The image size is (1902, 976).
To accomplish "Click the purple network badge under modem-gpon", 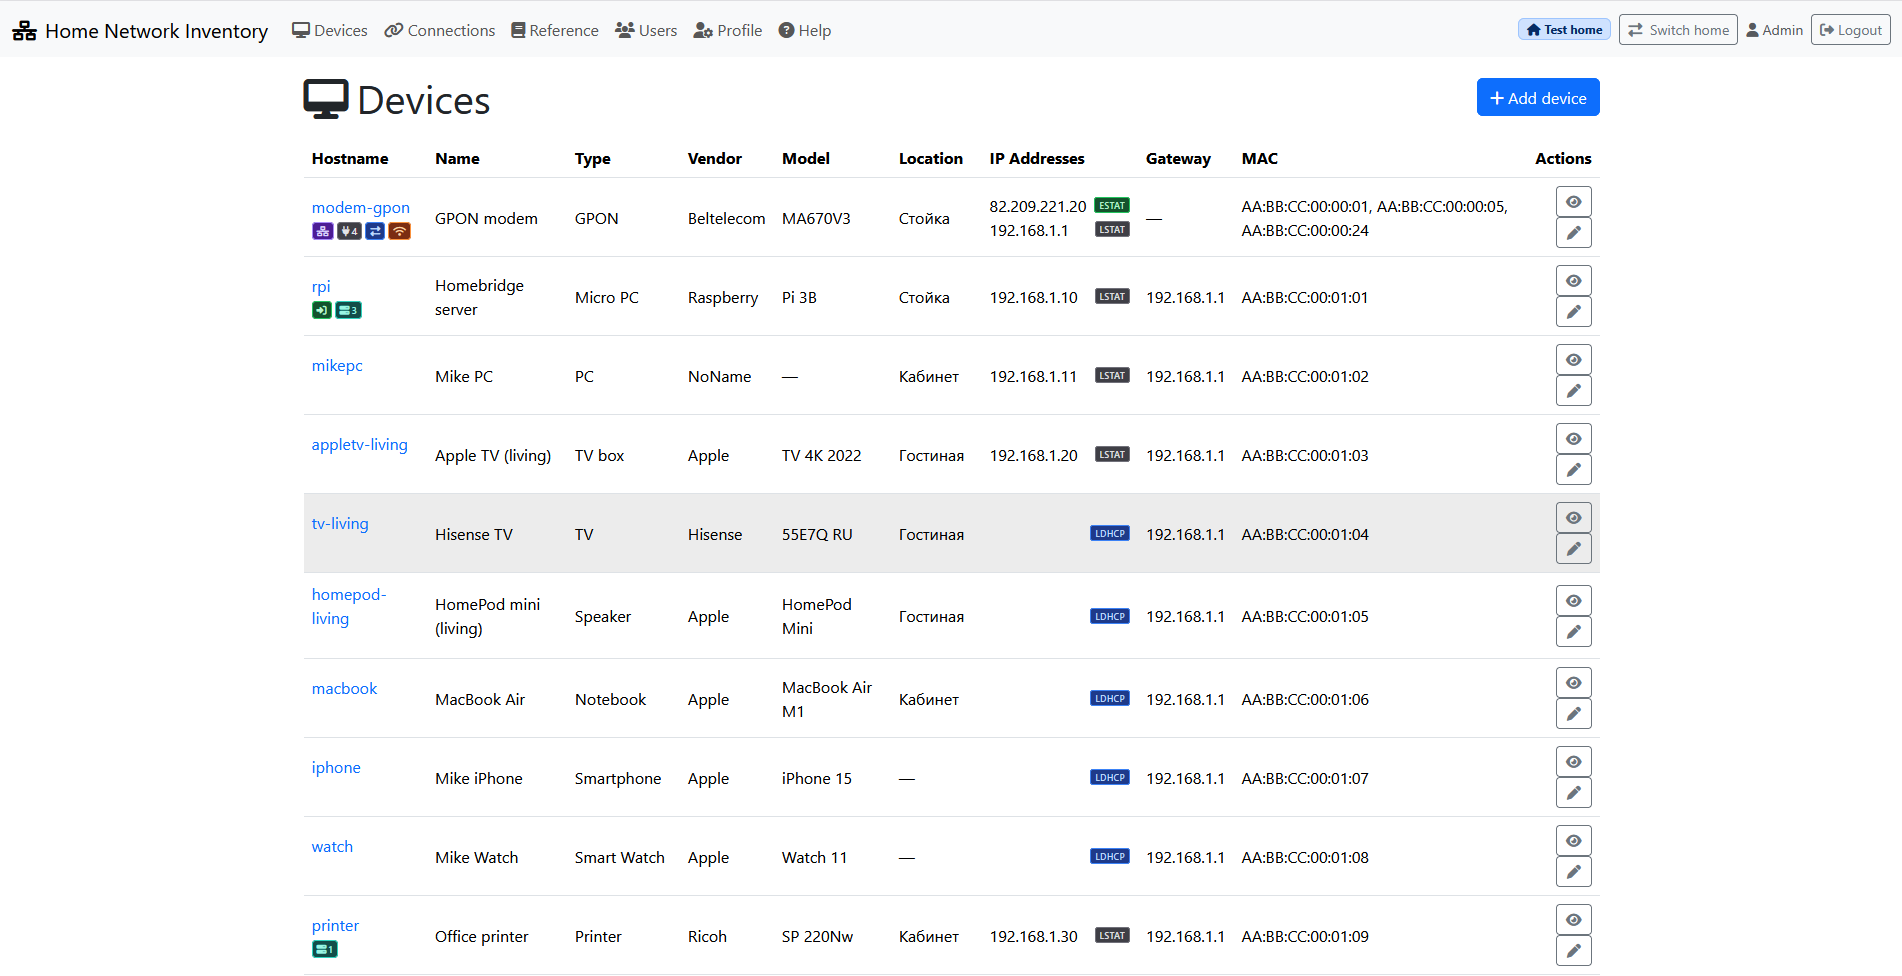I will click(322, 231).
